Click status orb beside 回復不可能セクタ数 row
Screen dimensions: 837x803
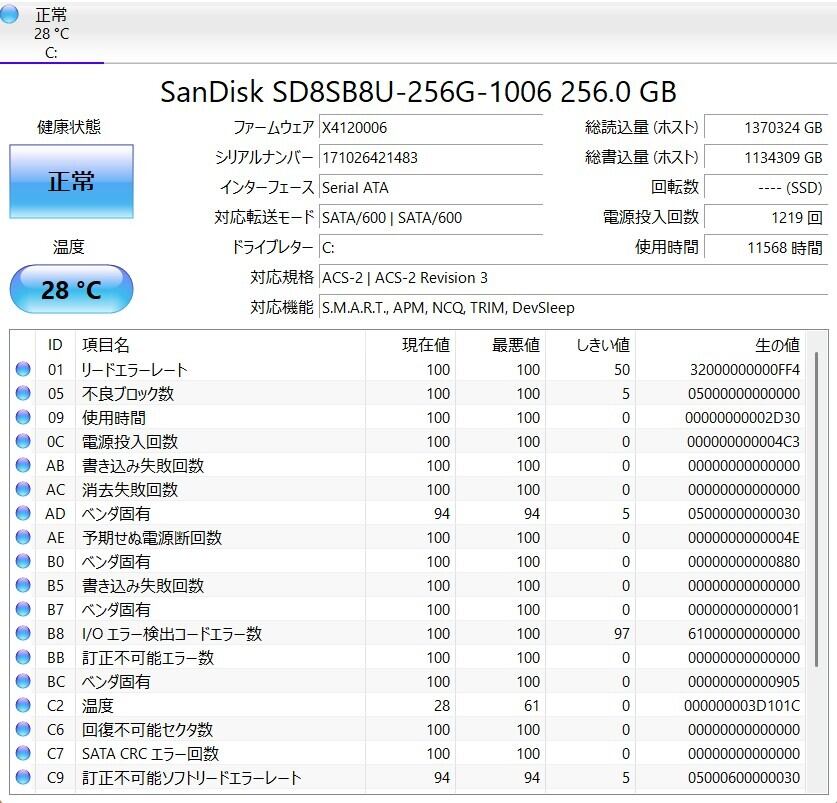(23, 730)
